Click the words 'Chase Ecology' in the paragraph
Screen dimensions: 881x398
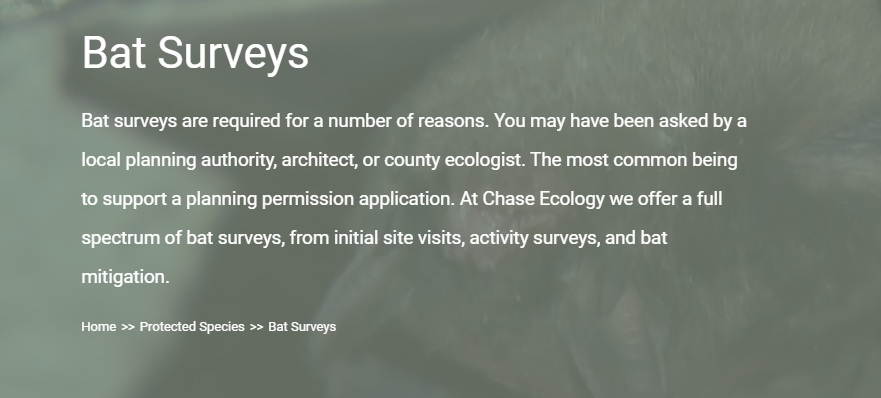pyautogui.click(x=543, y=199)
